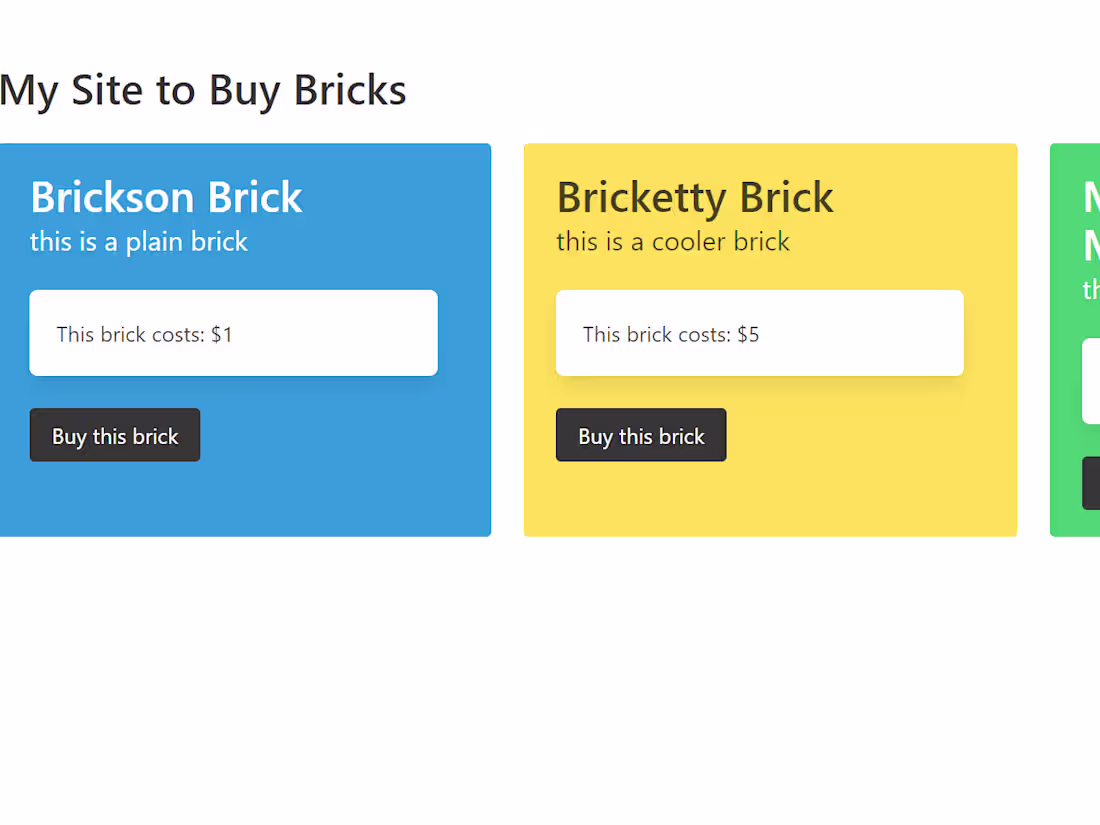Click the Bricketty Brick card title
Screen dimensions: 1100x825
[694, 197]
